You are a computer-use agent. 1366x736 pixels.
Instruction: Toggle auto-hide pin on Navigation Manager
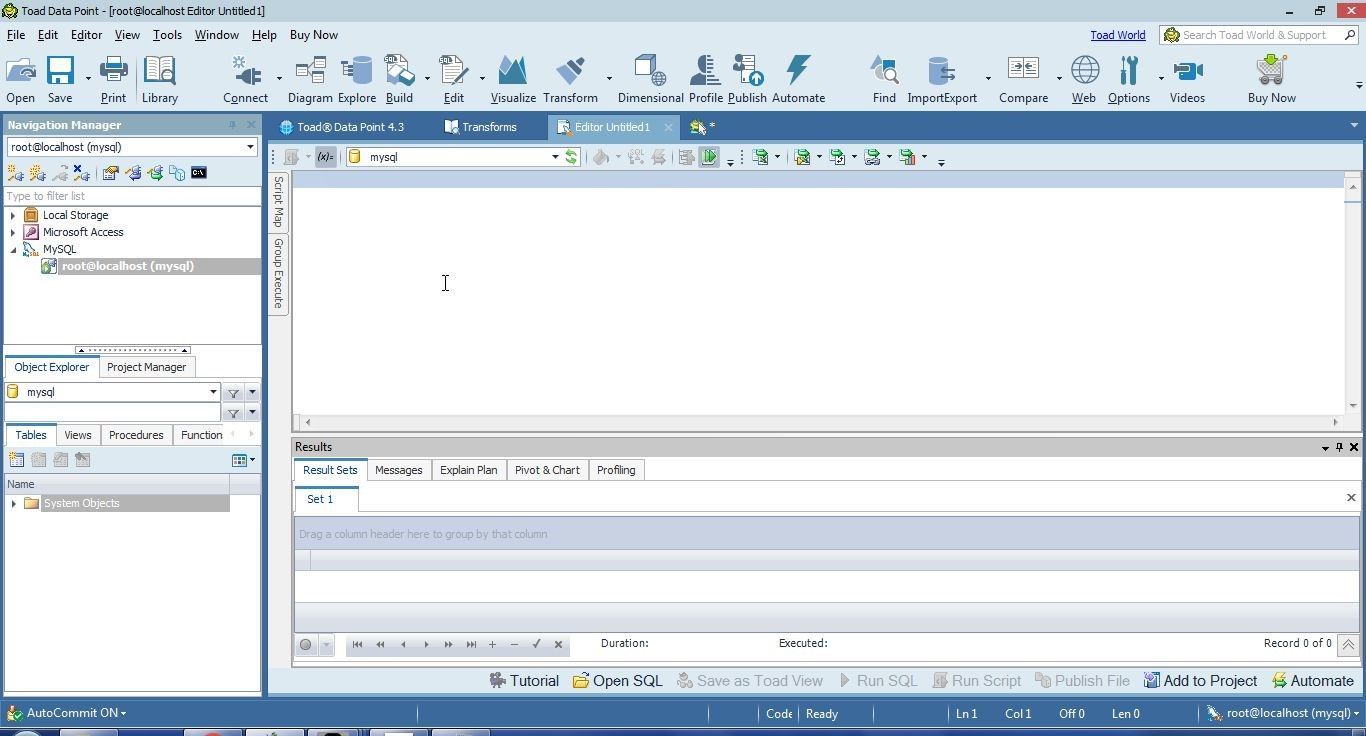pyautogui.click(x=232, y=125)
